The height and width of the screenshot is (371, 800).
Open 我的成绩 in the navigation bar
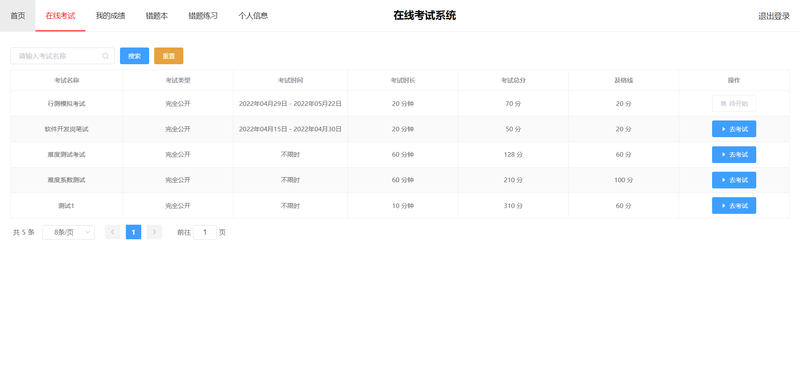[x=110, y=16]
